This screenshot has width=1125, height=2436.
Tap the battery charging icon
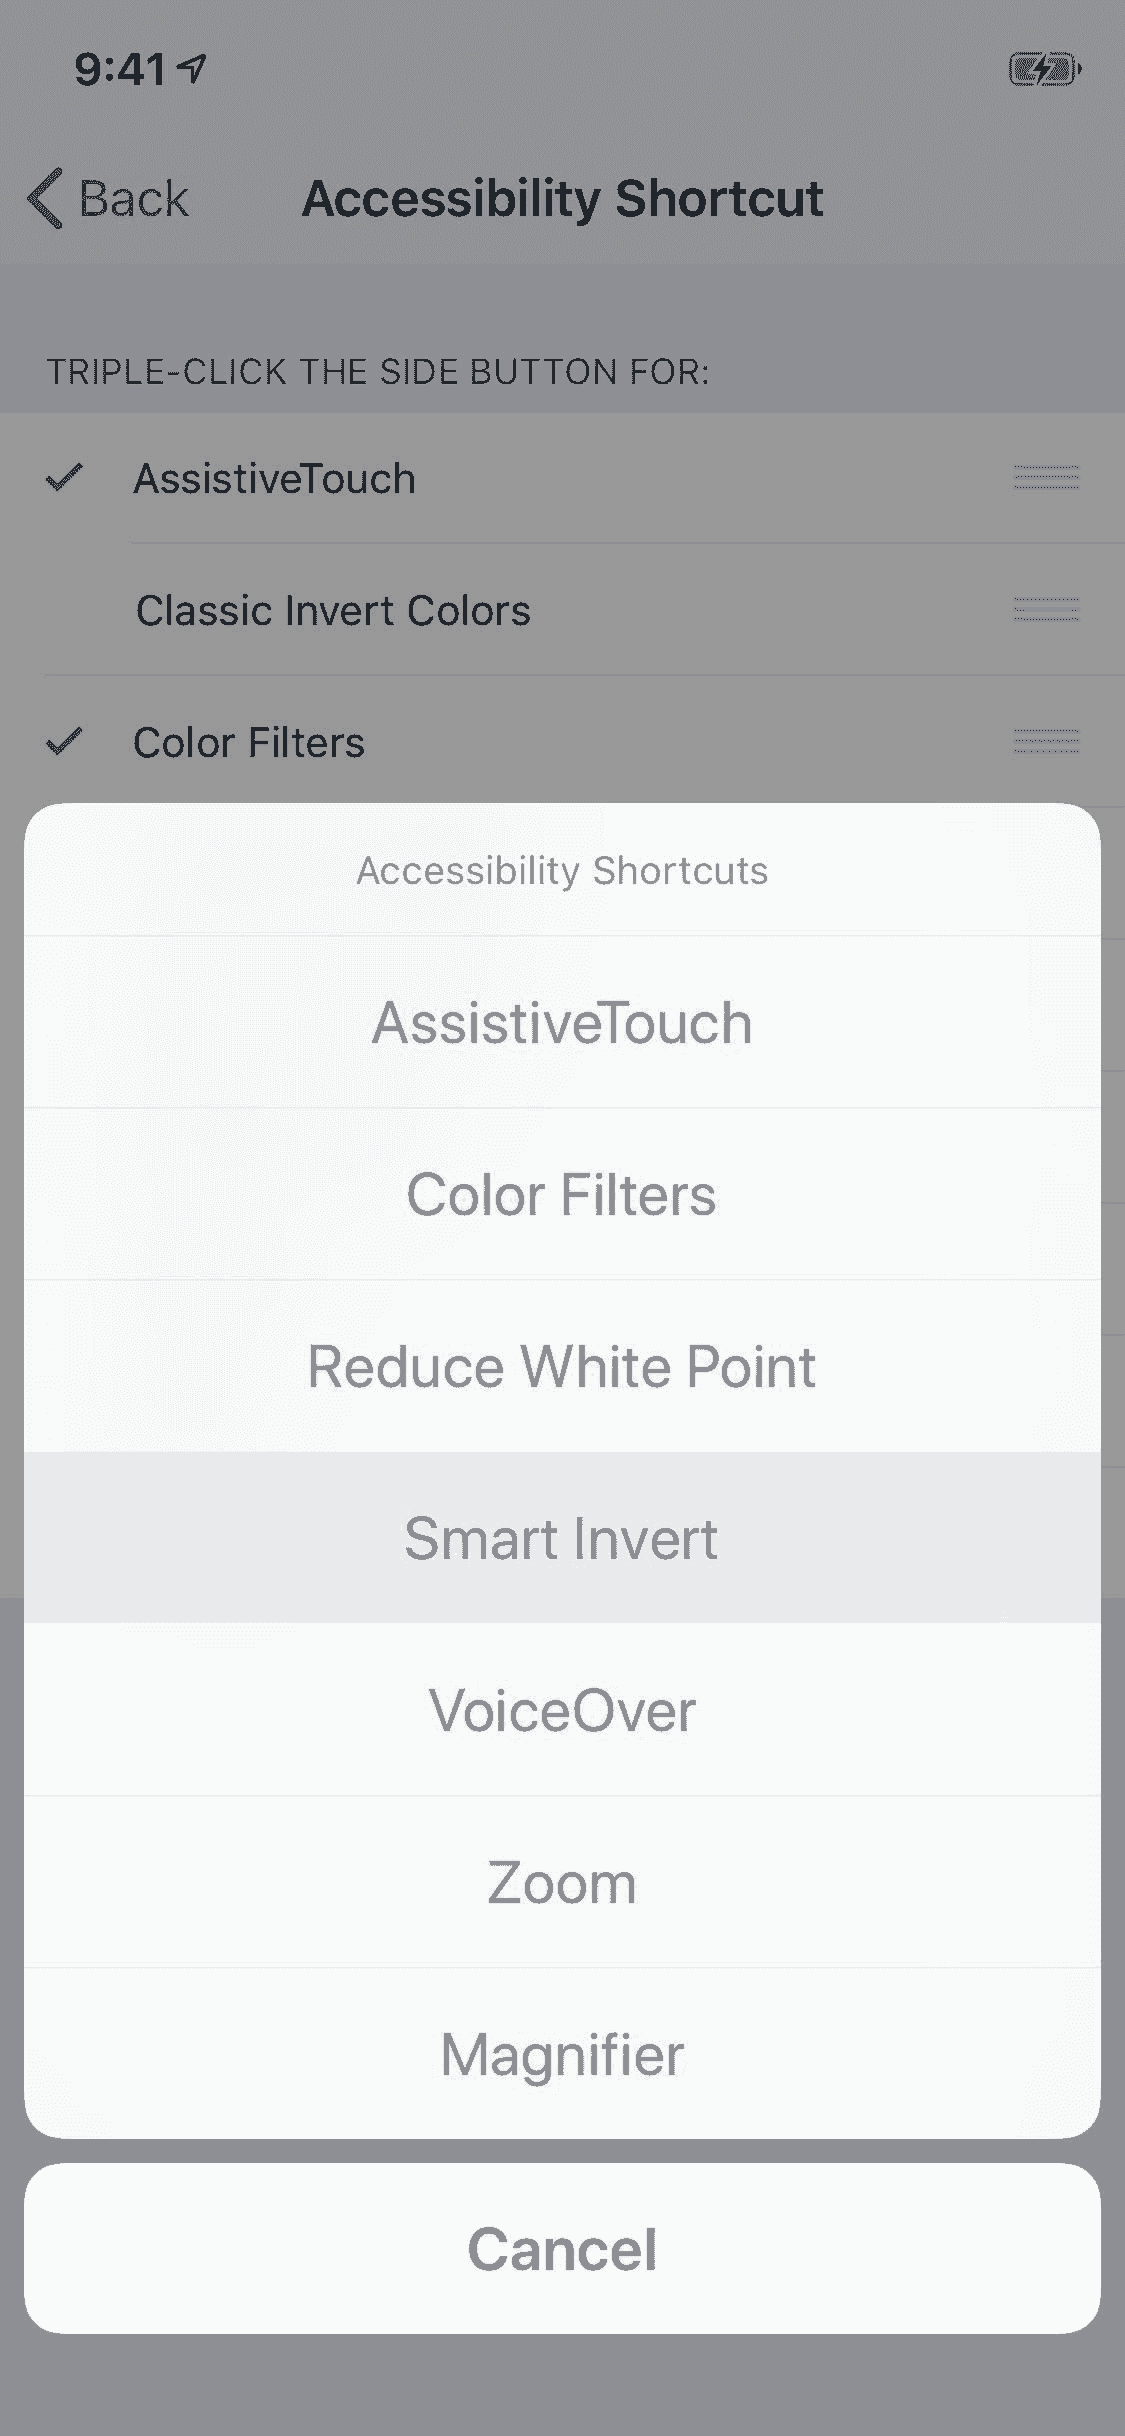click(x=1044, y=70)
